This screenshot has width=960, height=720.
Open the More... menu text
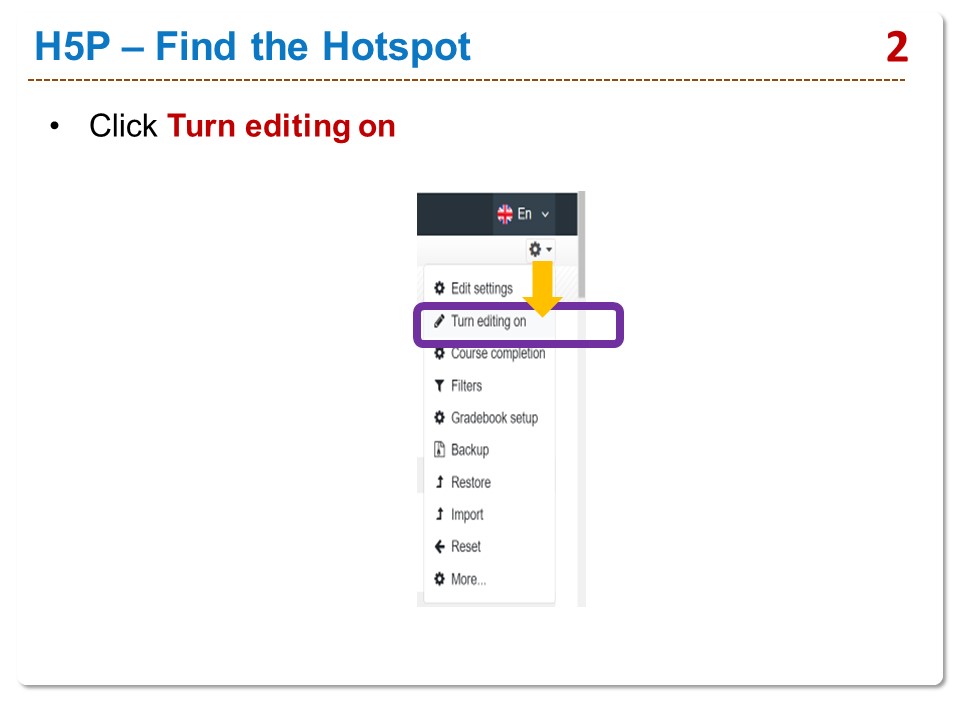pyautogui.click(x=468, y=579)
